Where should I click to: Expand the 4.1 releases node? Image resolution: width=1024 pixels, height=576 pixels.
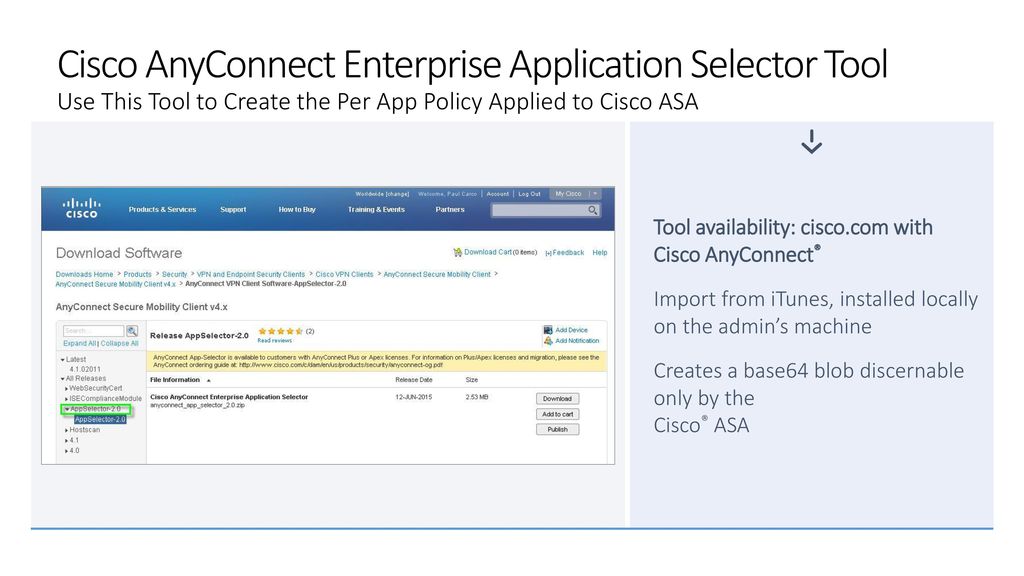coord(67,441)
